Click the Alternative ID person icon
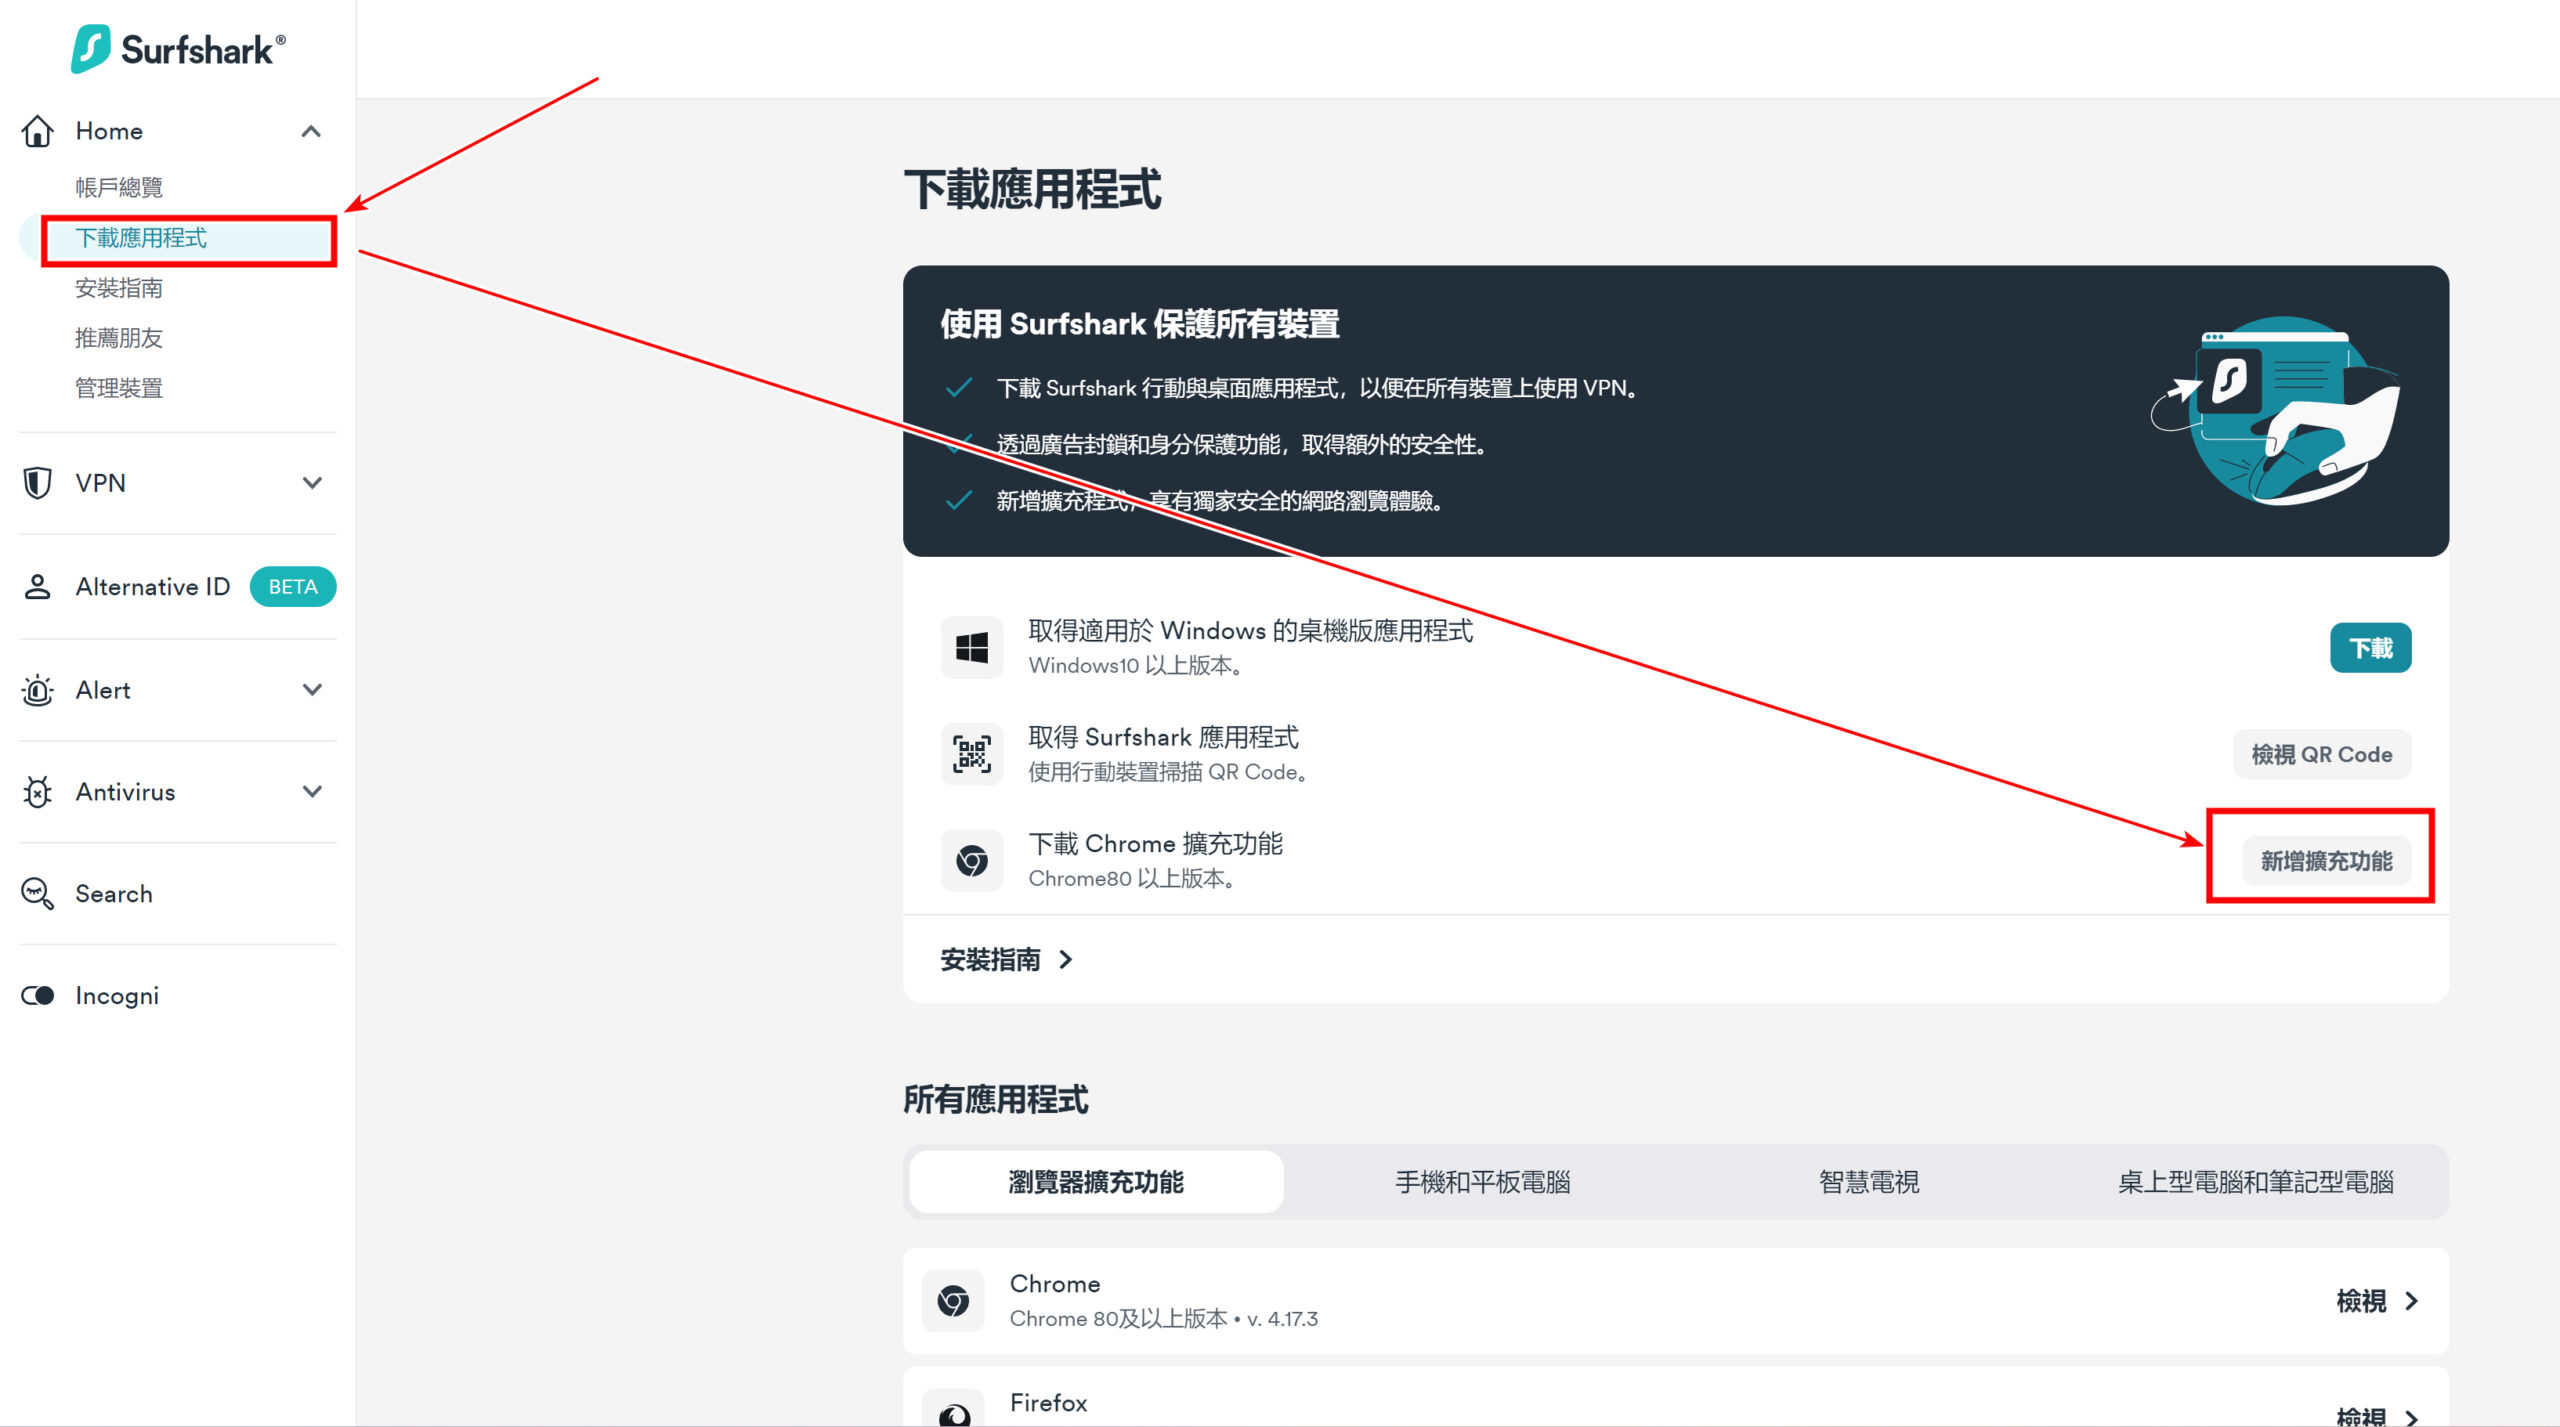The image size is (2560, 1427). [x=38, y=587]
